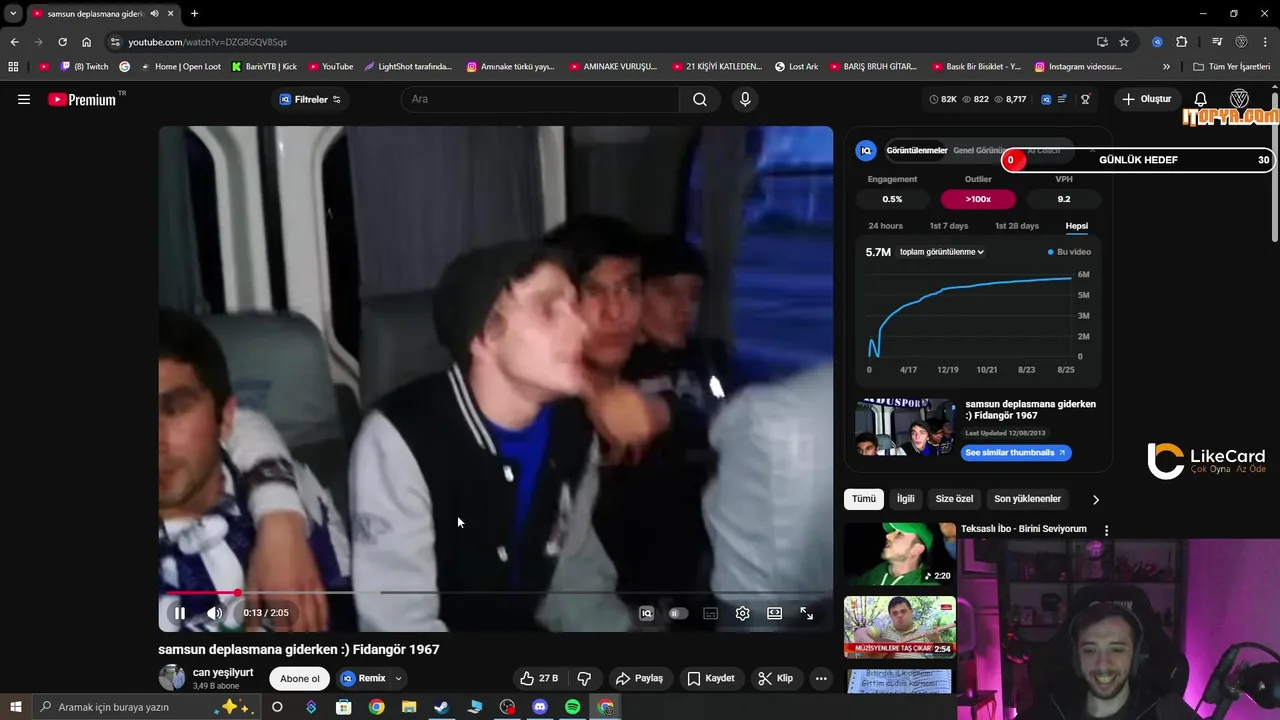The image size is (1280, 720).
Task: Open toplam görüntülenme metric dropdown
Action: [x=942, y=252]
